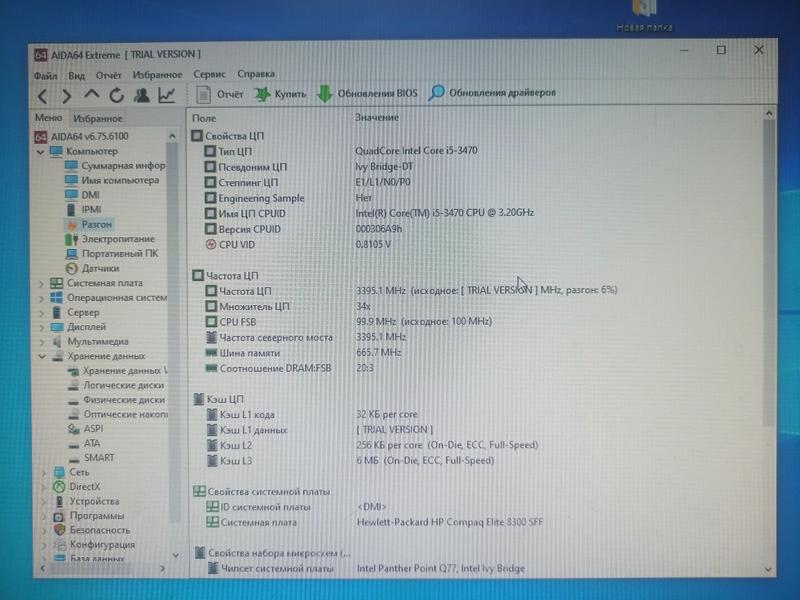
Task: Expand the Дисплей tree node
Action: tap(41, 328)
